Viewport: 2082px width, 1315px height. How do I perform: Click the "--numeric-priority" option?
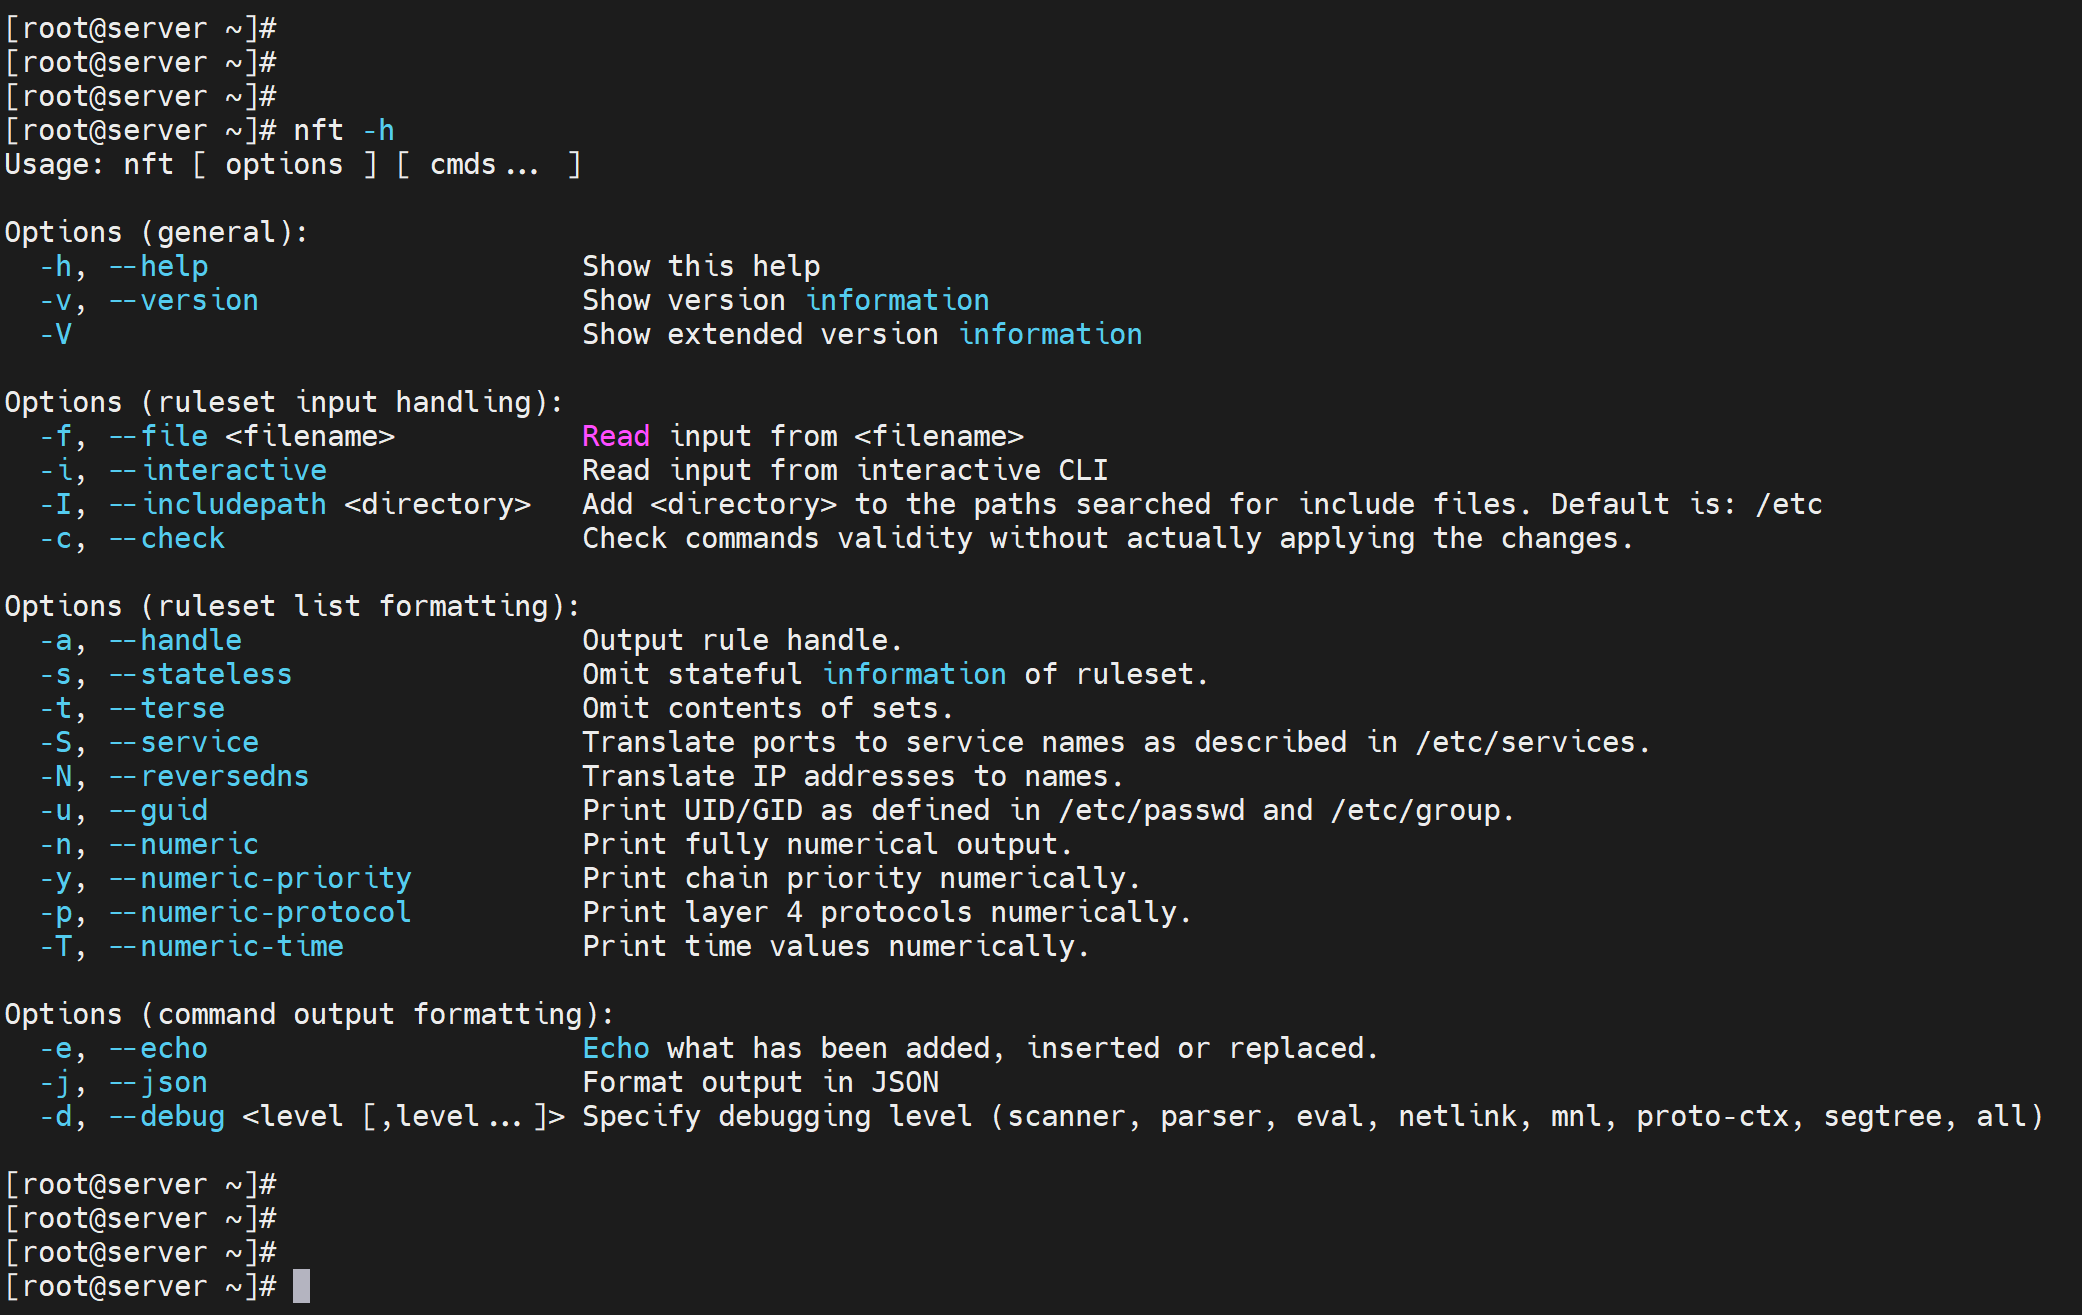tap(260, 878)
